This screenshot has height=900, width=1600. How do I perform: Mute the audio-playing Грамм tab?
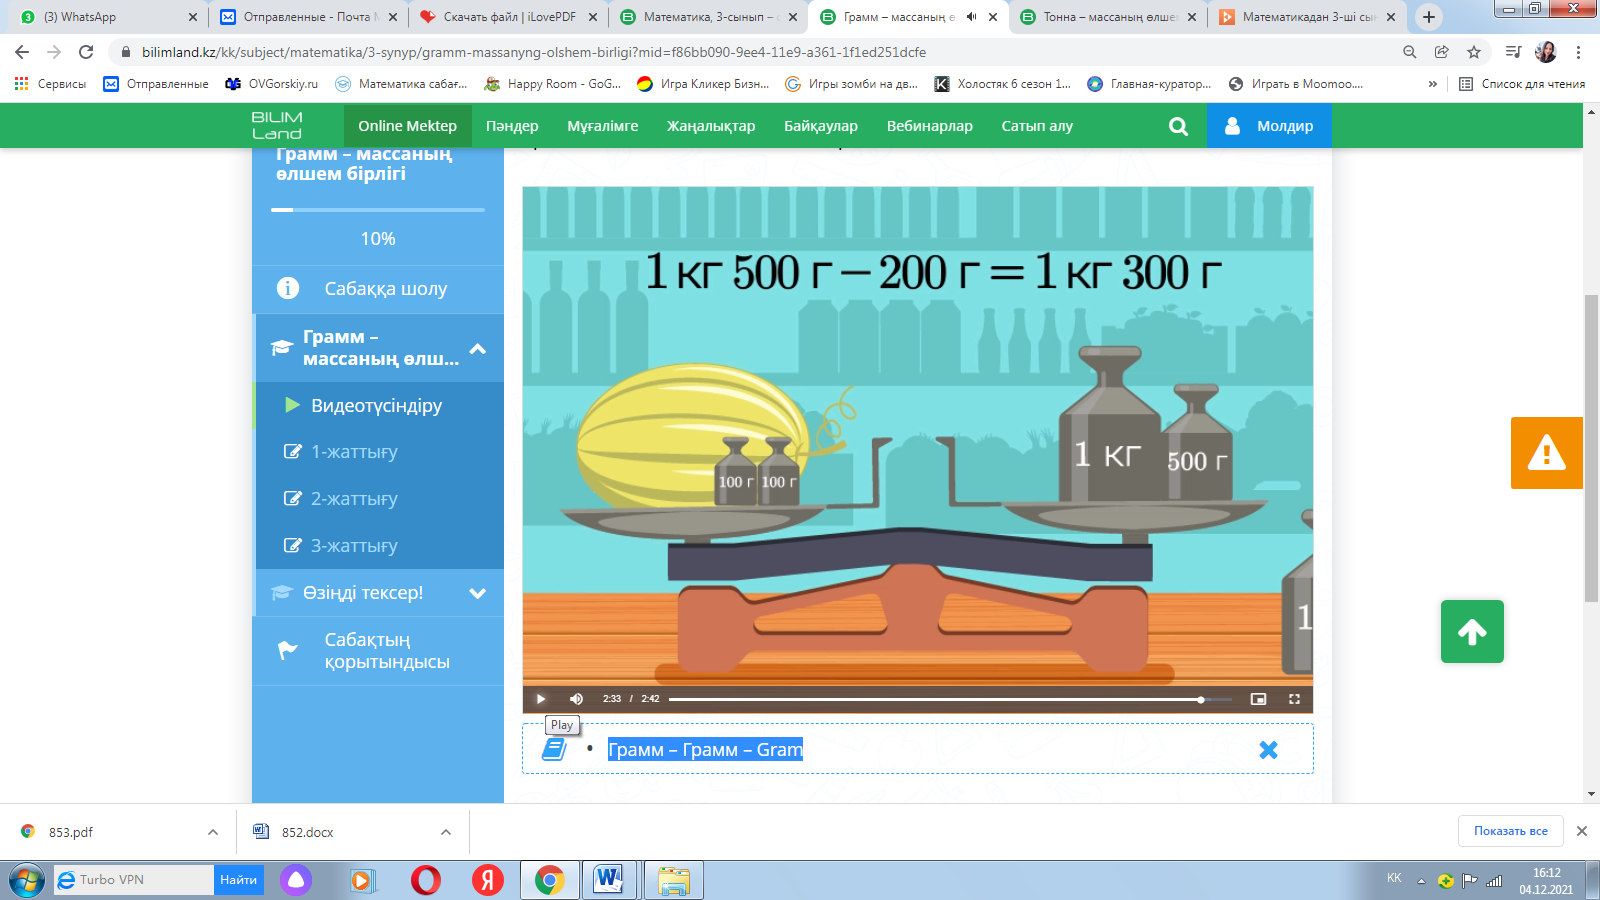[971, 17]
